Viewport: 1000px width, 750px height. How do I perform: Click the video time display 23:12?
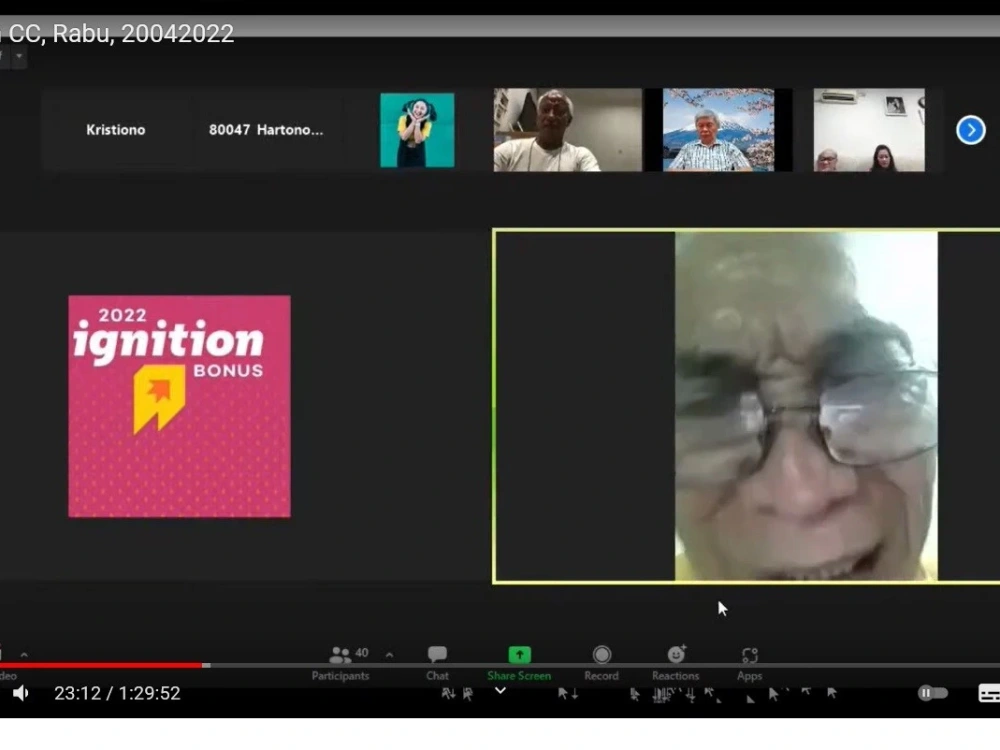point(117,693)
